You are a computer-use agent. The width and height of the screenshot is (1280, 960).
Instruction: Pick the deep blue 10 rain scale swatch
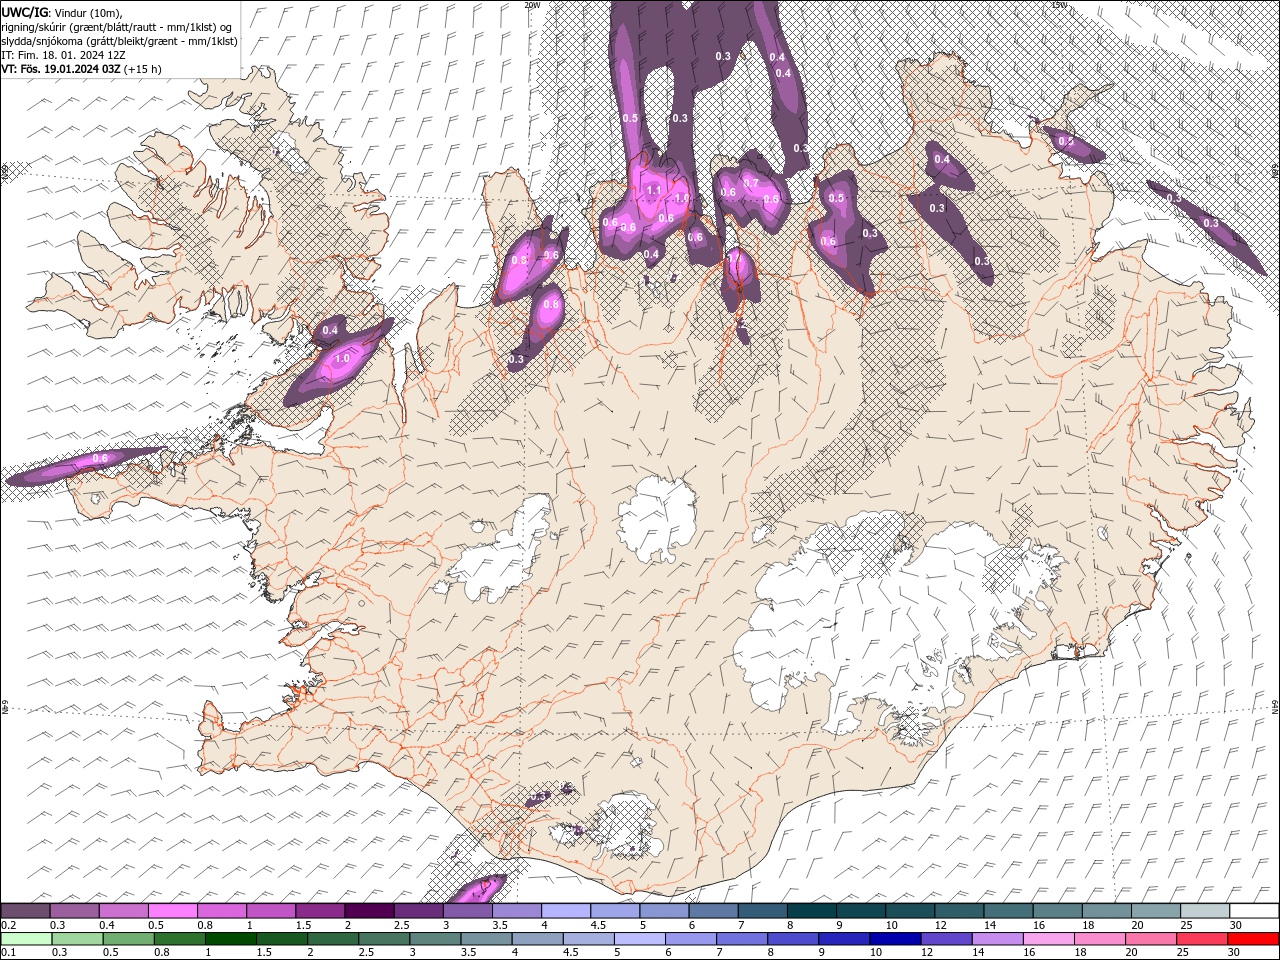point(895,939)
